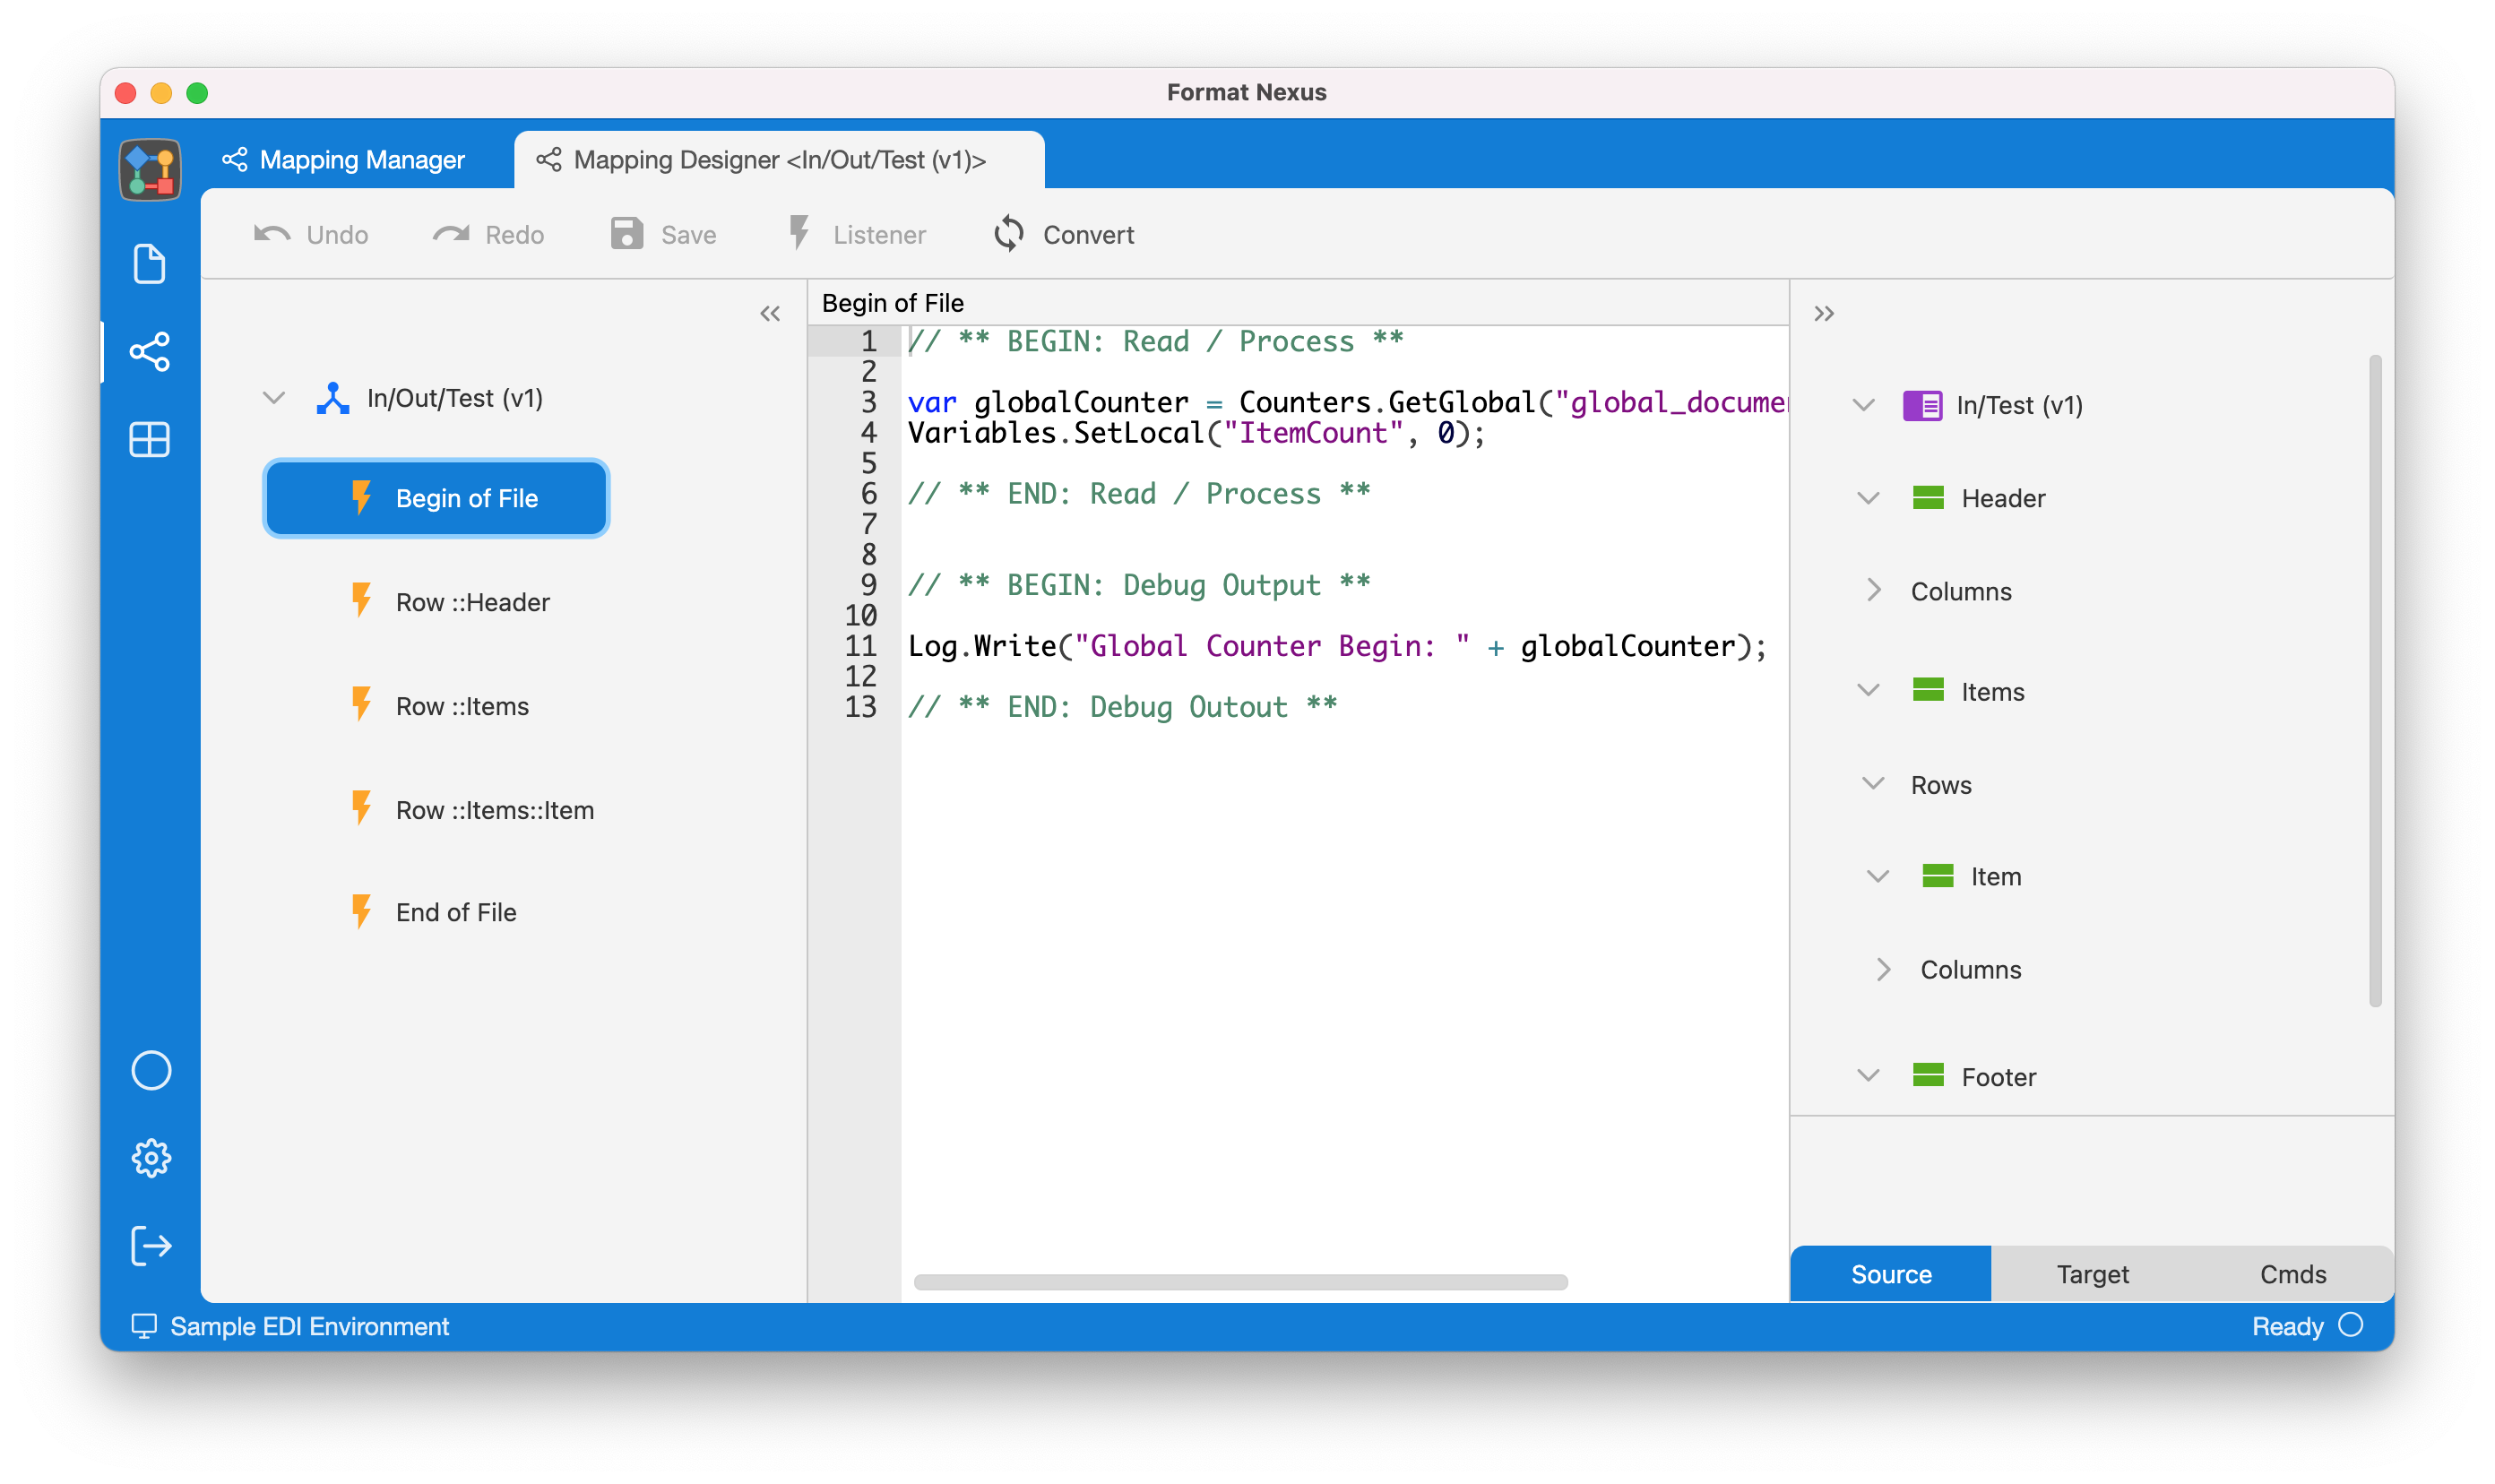Click the Redo arrow icon
Image resolution: width=2495 pixels, height=1484 pixels.
pyautogui.click(x=451, y=234)
